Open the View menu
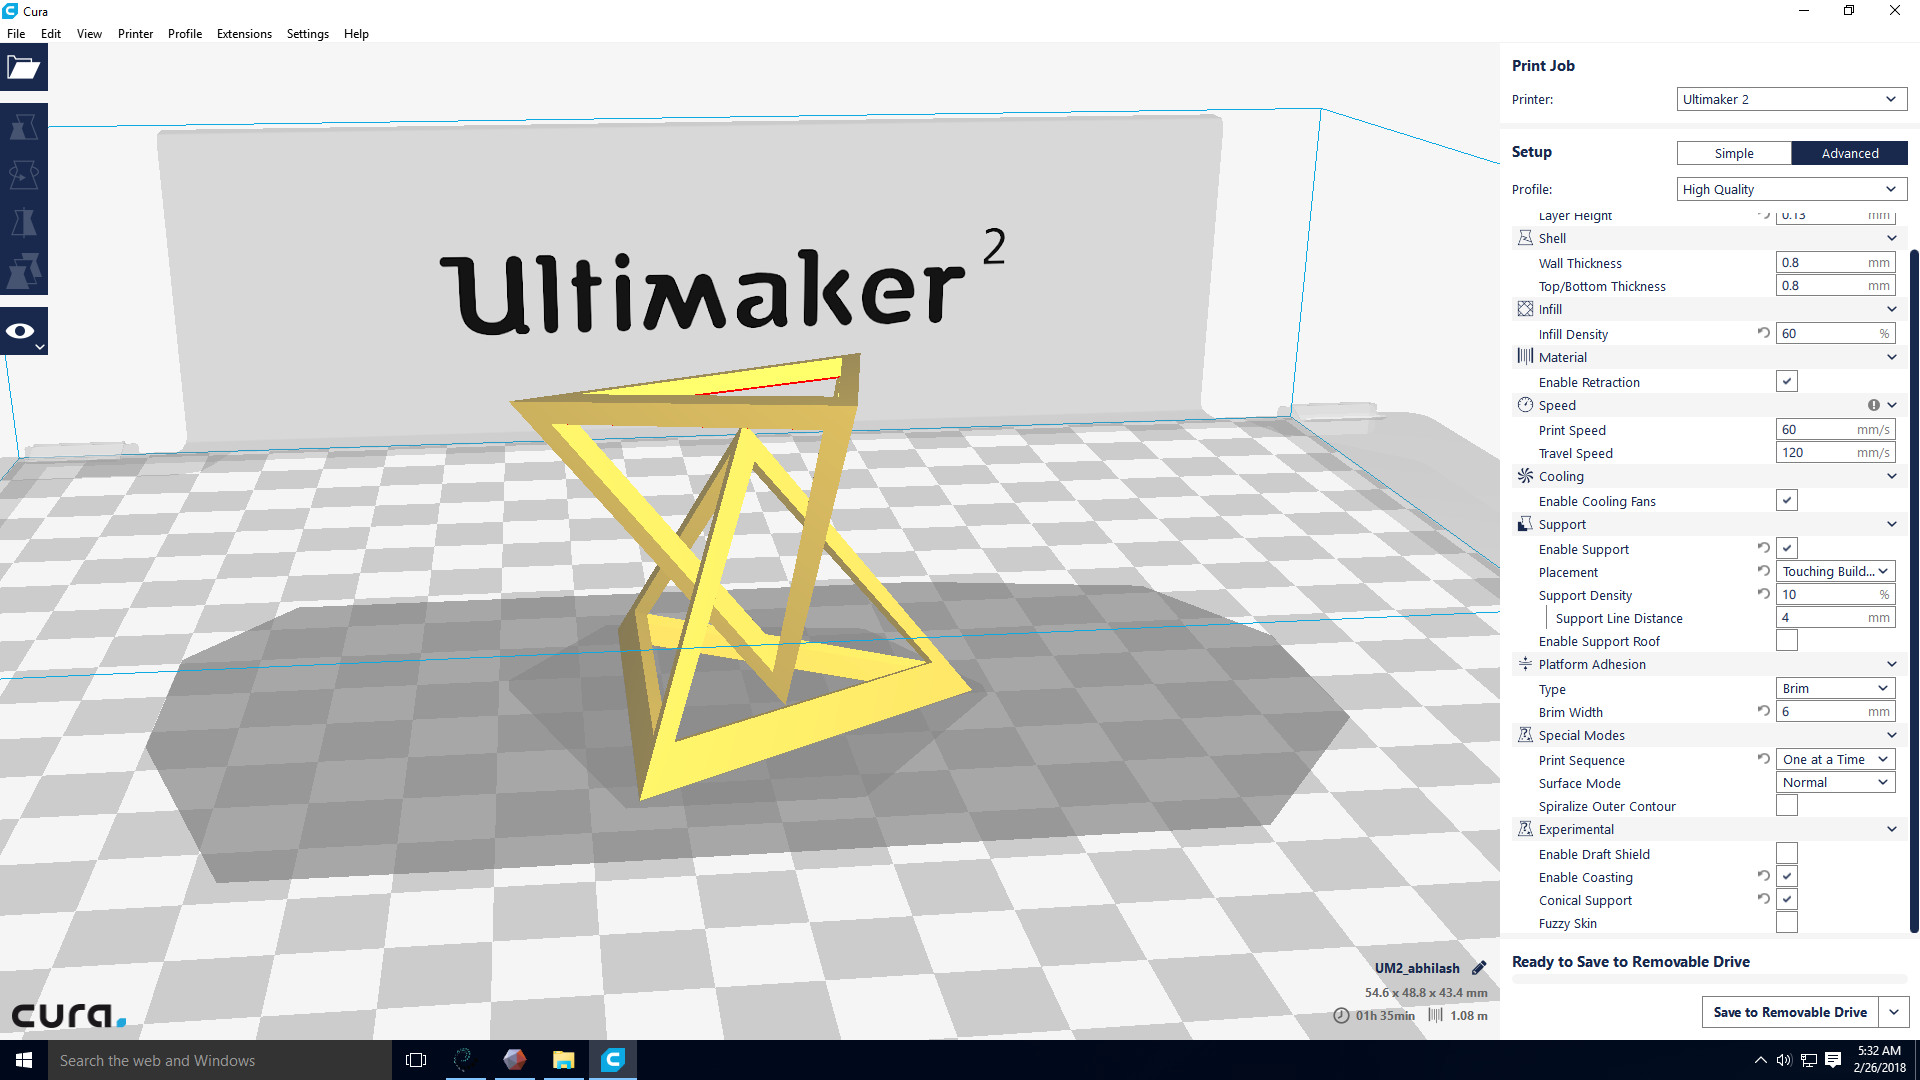Image resolution: width=1920 pixels, height=1080 pixels. pos(89,33)
